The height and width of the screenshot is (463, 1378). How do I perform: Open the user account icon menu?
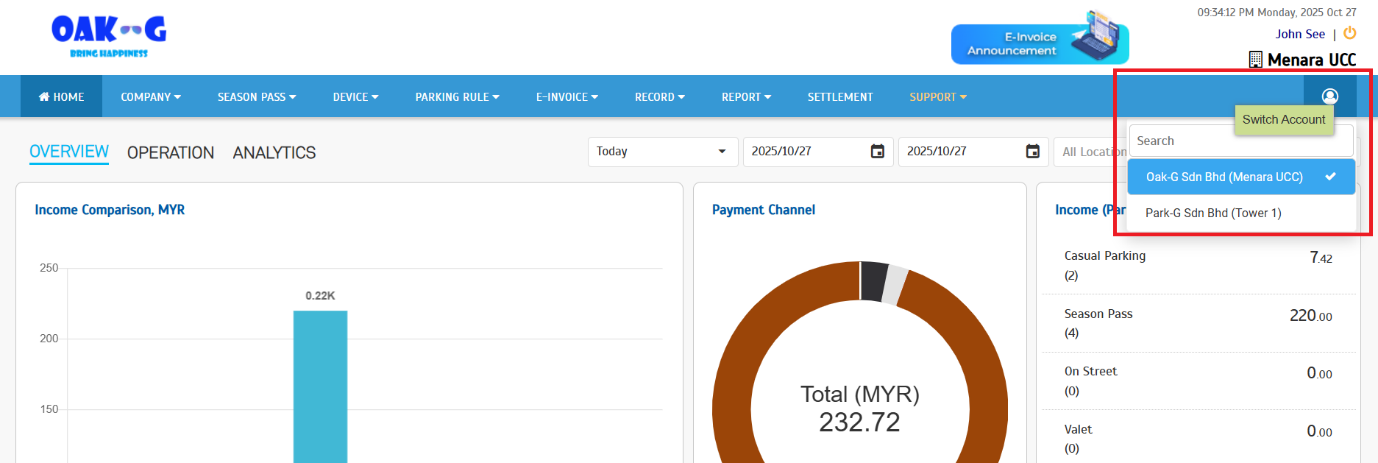coord(1329,96)
